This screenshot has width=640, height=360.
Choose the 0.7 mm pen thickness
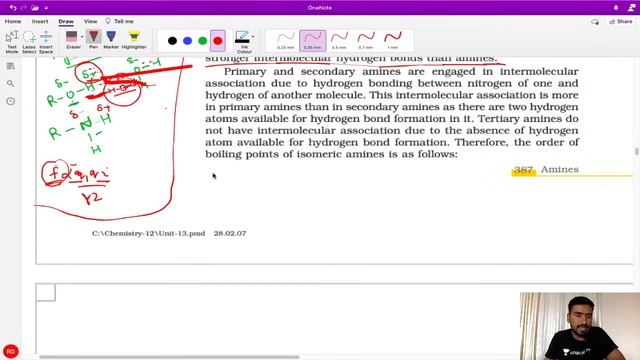pyautogui.click(x=366, y=41)
